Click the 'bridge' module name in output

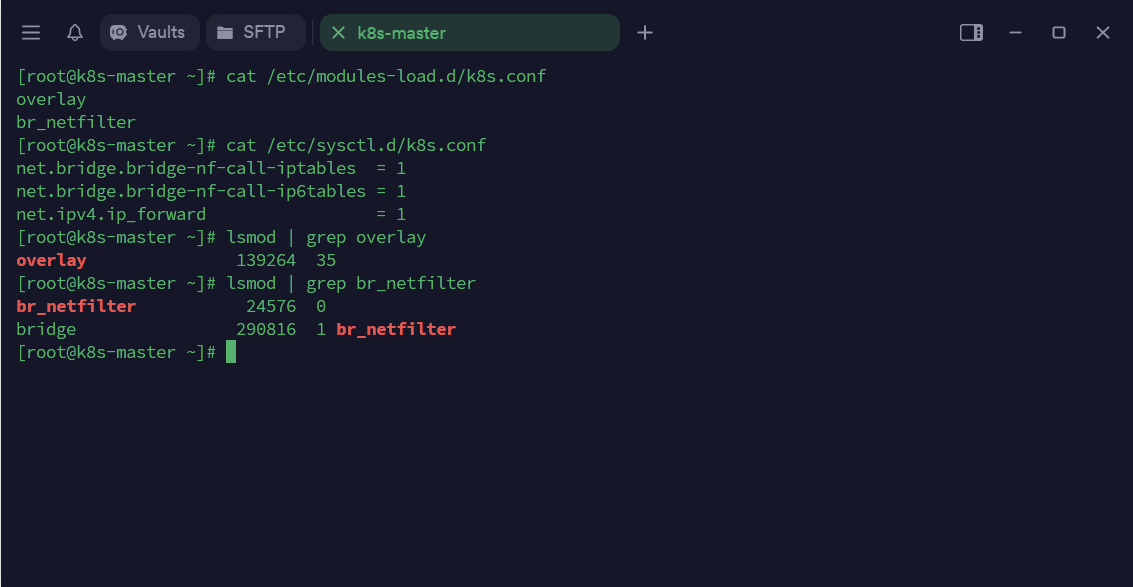click(x=46, y=329)
